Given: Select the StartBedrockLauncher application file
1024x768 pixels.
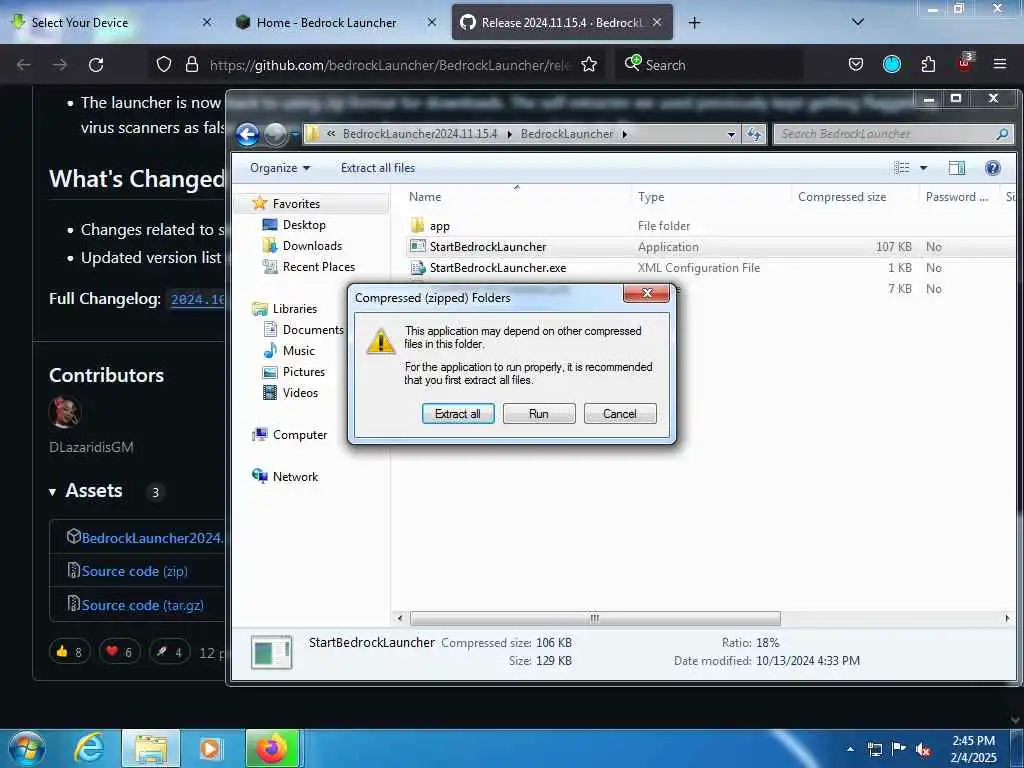Looking at the screenshot, I should tap(710, 246).
